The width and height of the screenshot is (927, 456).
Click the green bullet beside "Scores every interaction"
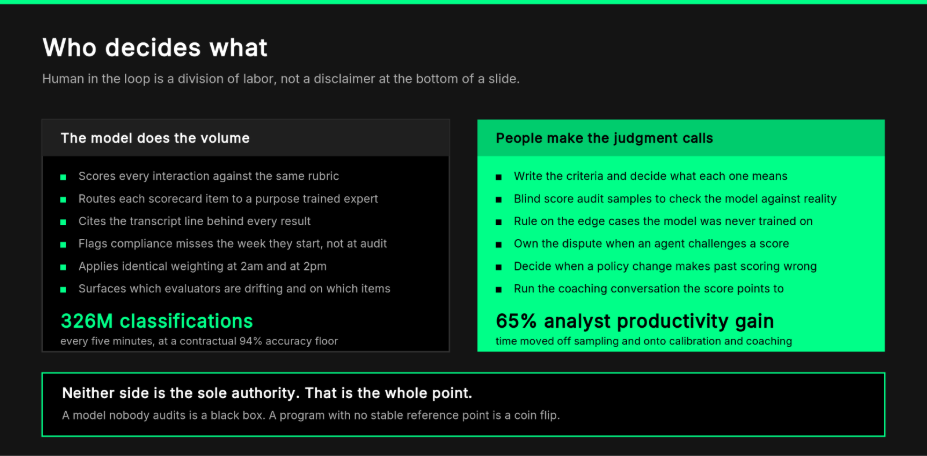coord(63,177)
